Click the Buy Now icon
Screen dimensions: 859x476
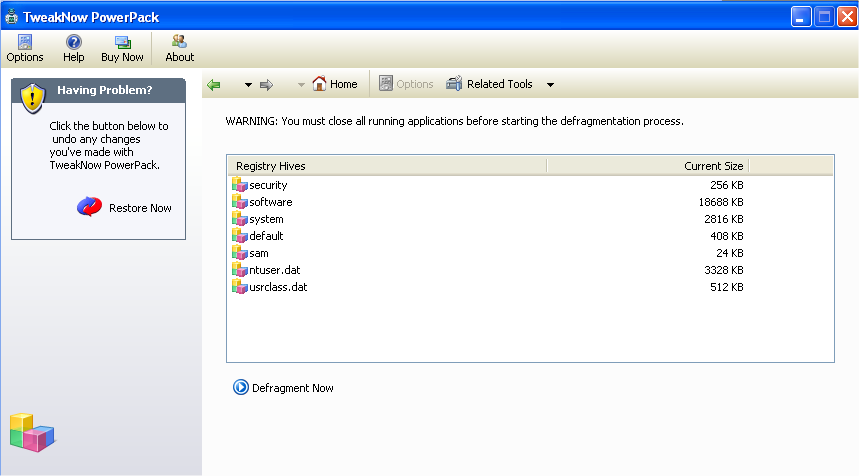(122, 42)
